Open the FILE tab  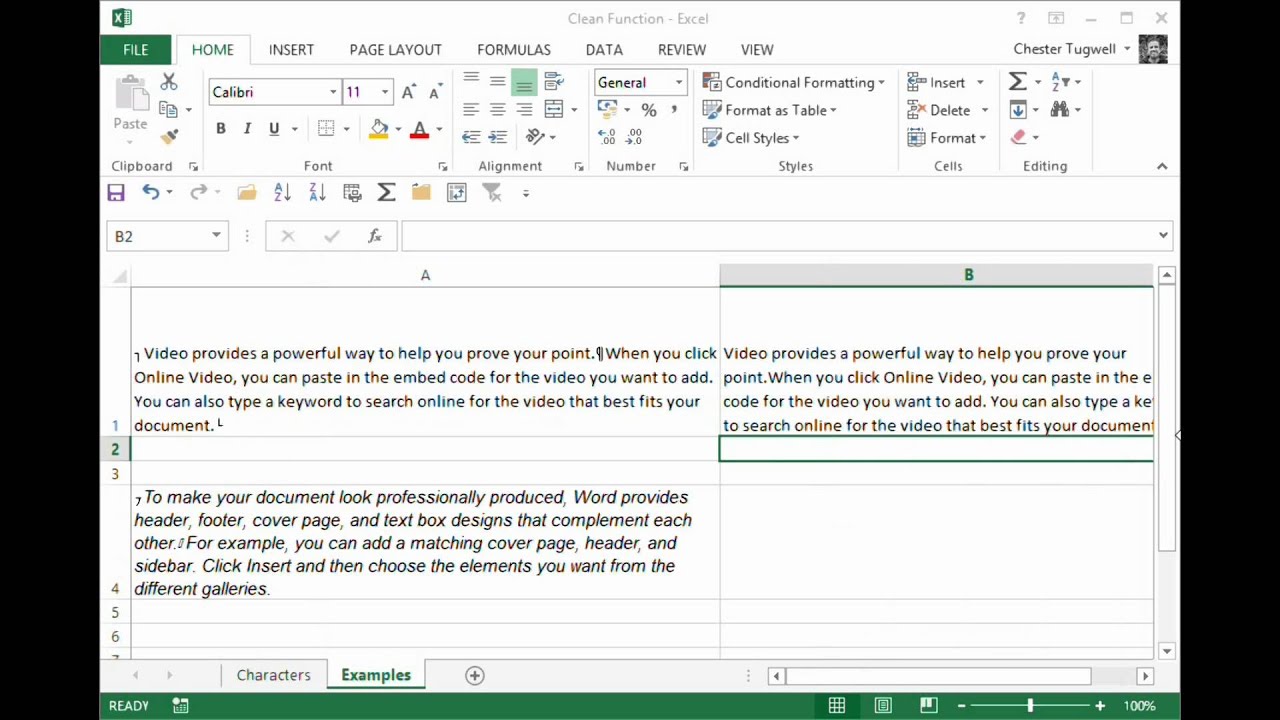pos(136,49)
